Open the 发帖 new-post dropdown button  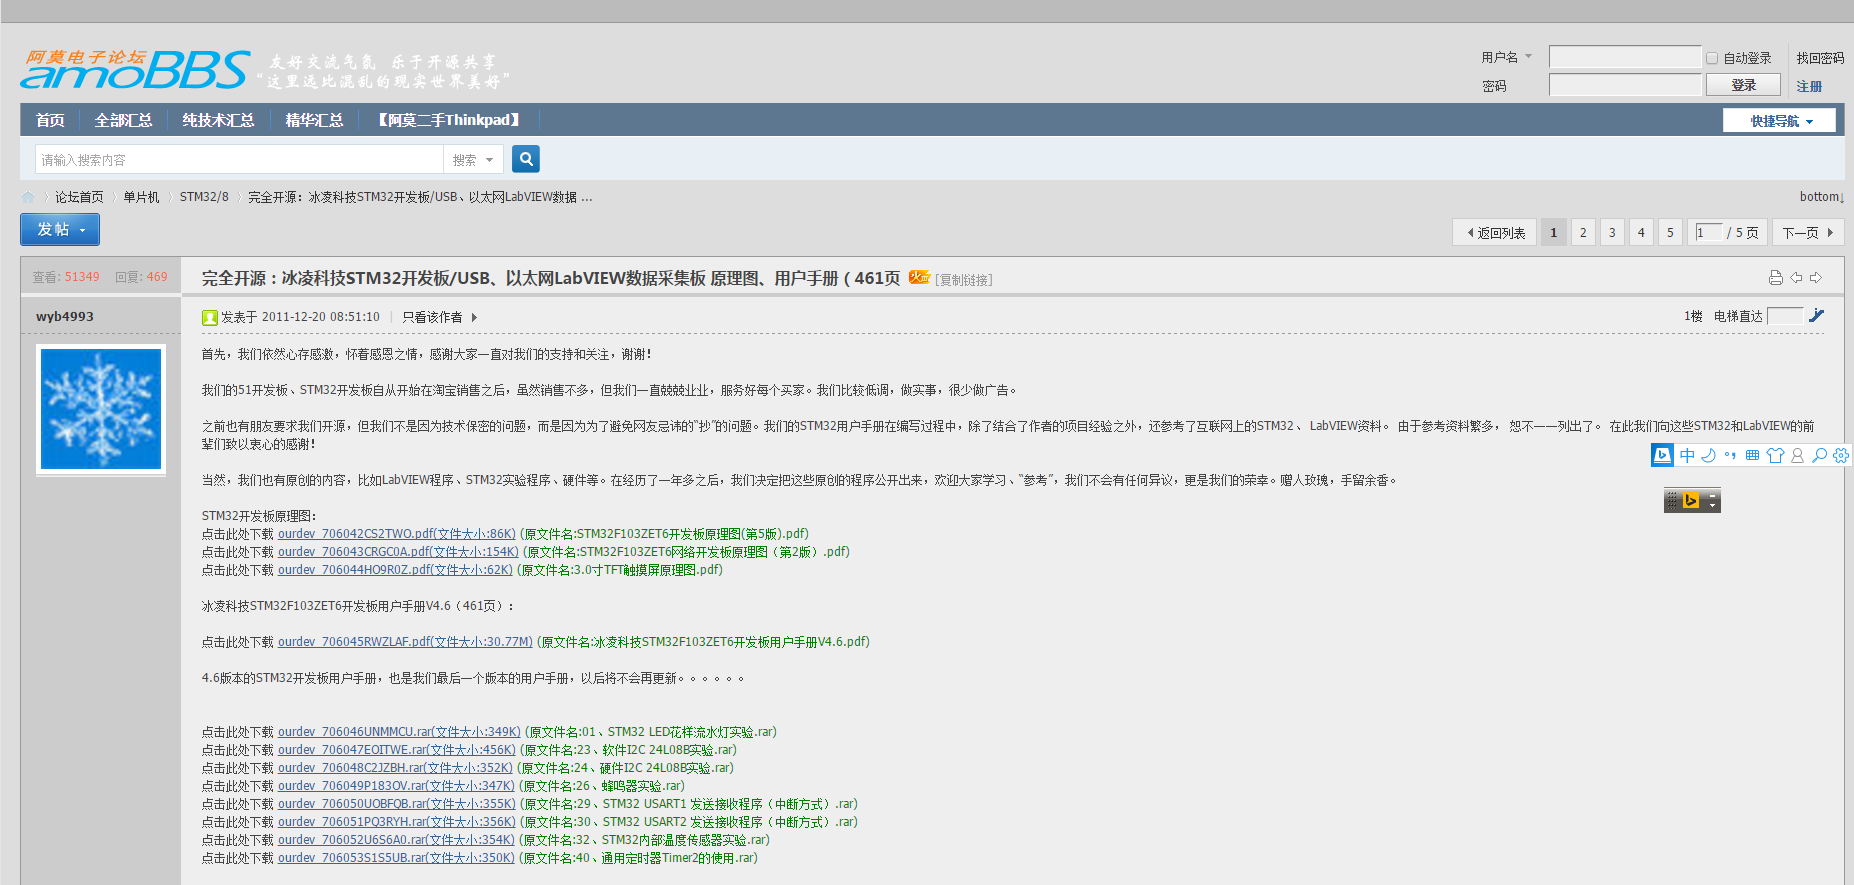60,230
